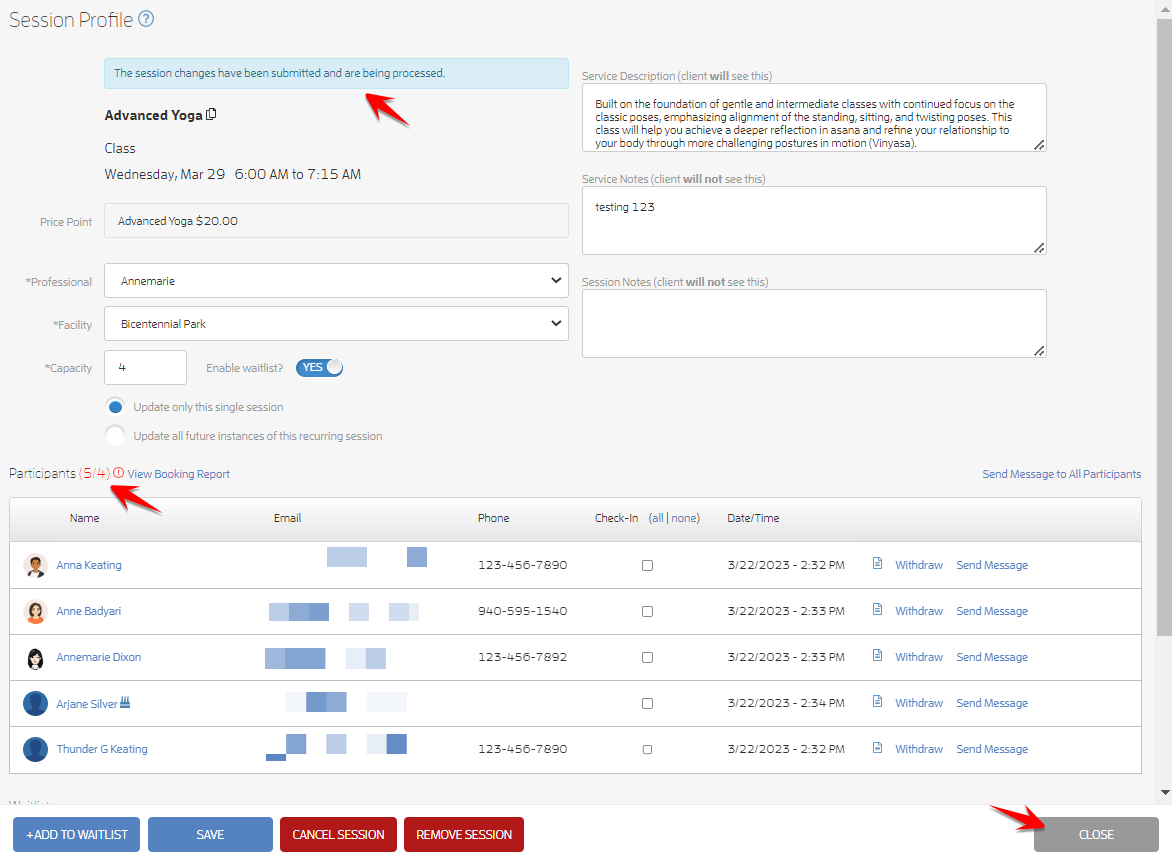
Task: Click the participants over-capacity warning icon
Action: (x=118, y=473)
